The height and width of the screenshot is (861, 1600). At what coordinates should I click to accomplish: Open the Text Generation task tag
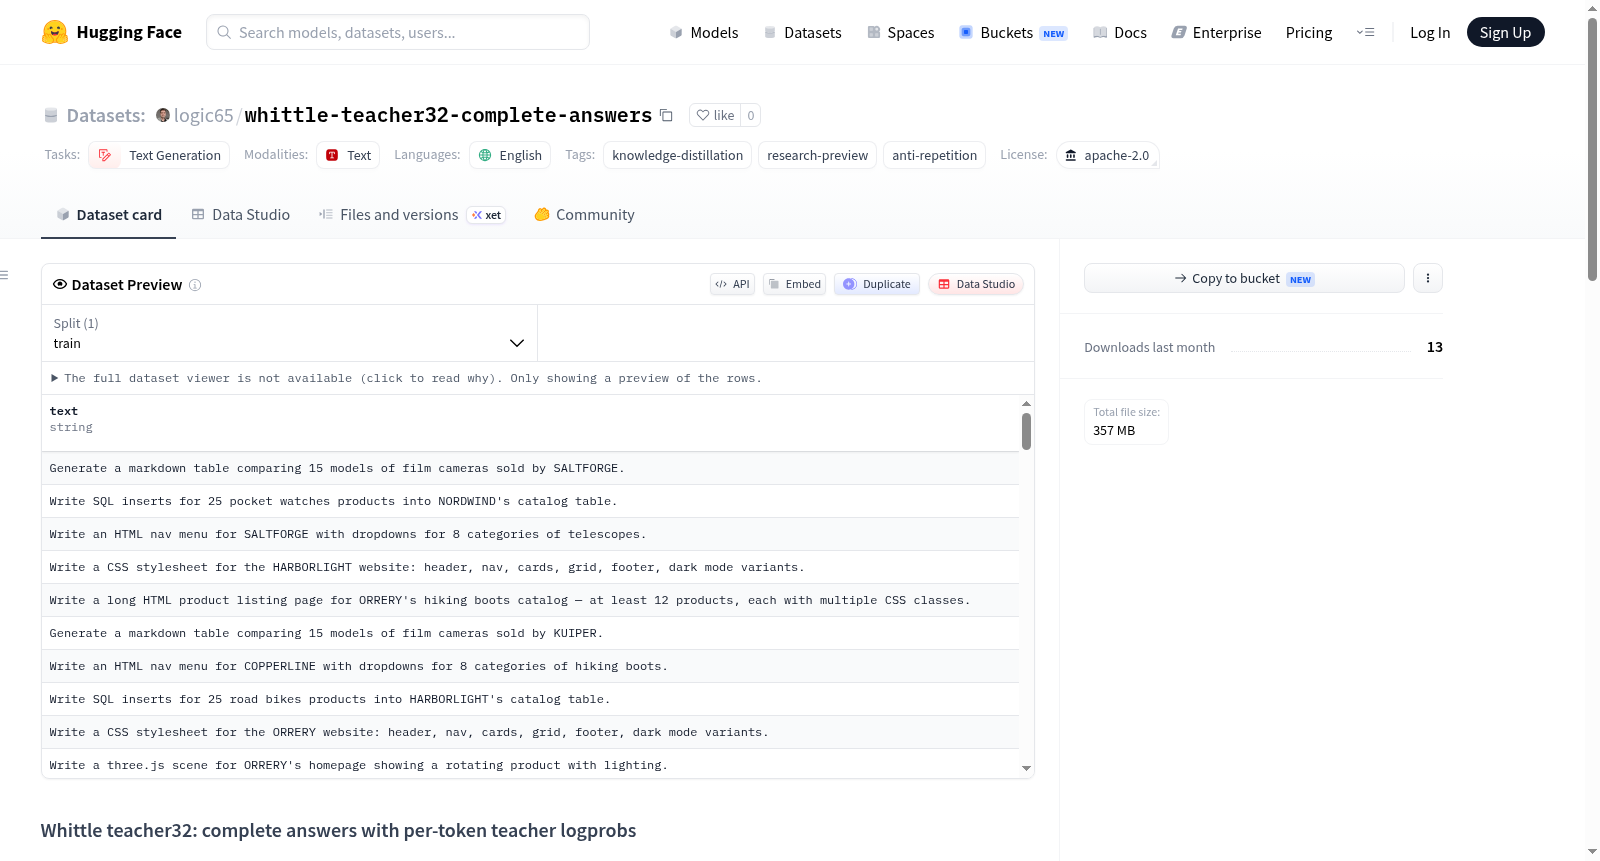(159, 155)
